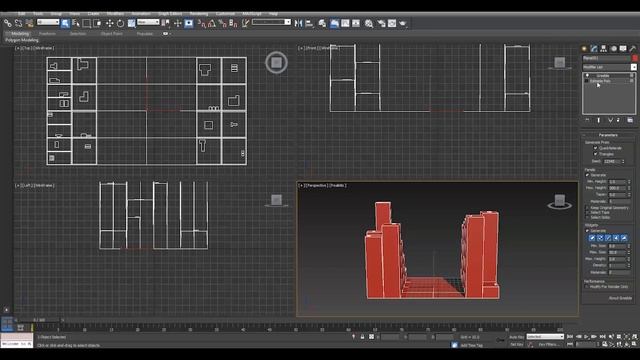Click the Seed value input field

(611, 162)
